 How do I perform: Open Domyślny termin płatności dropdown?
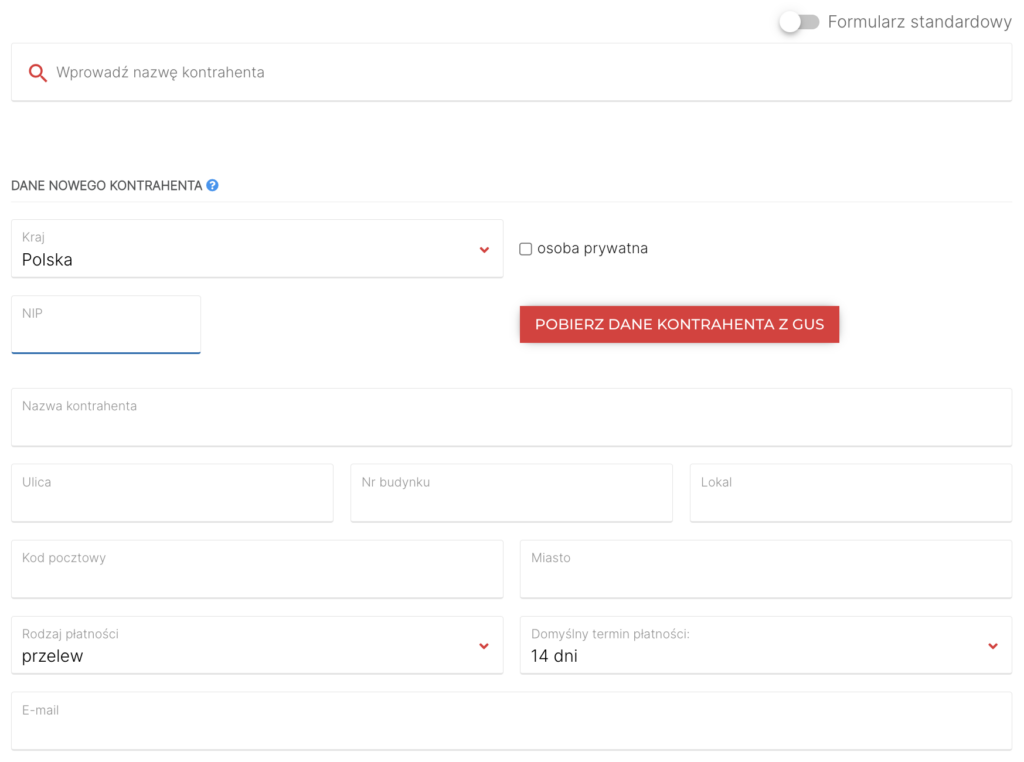(x=765, y=646)
